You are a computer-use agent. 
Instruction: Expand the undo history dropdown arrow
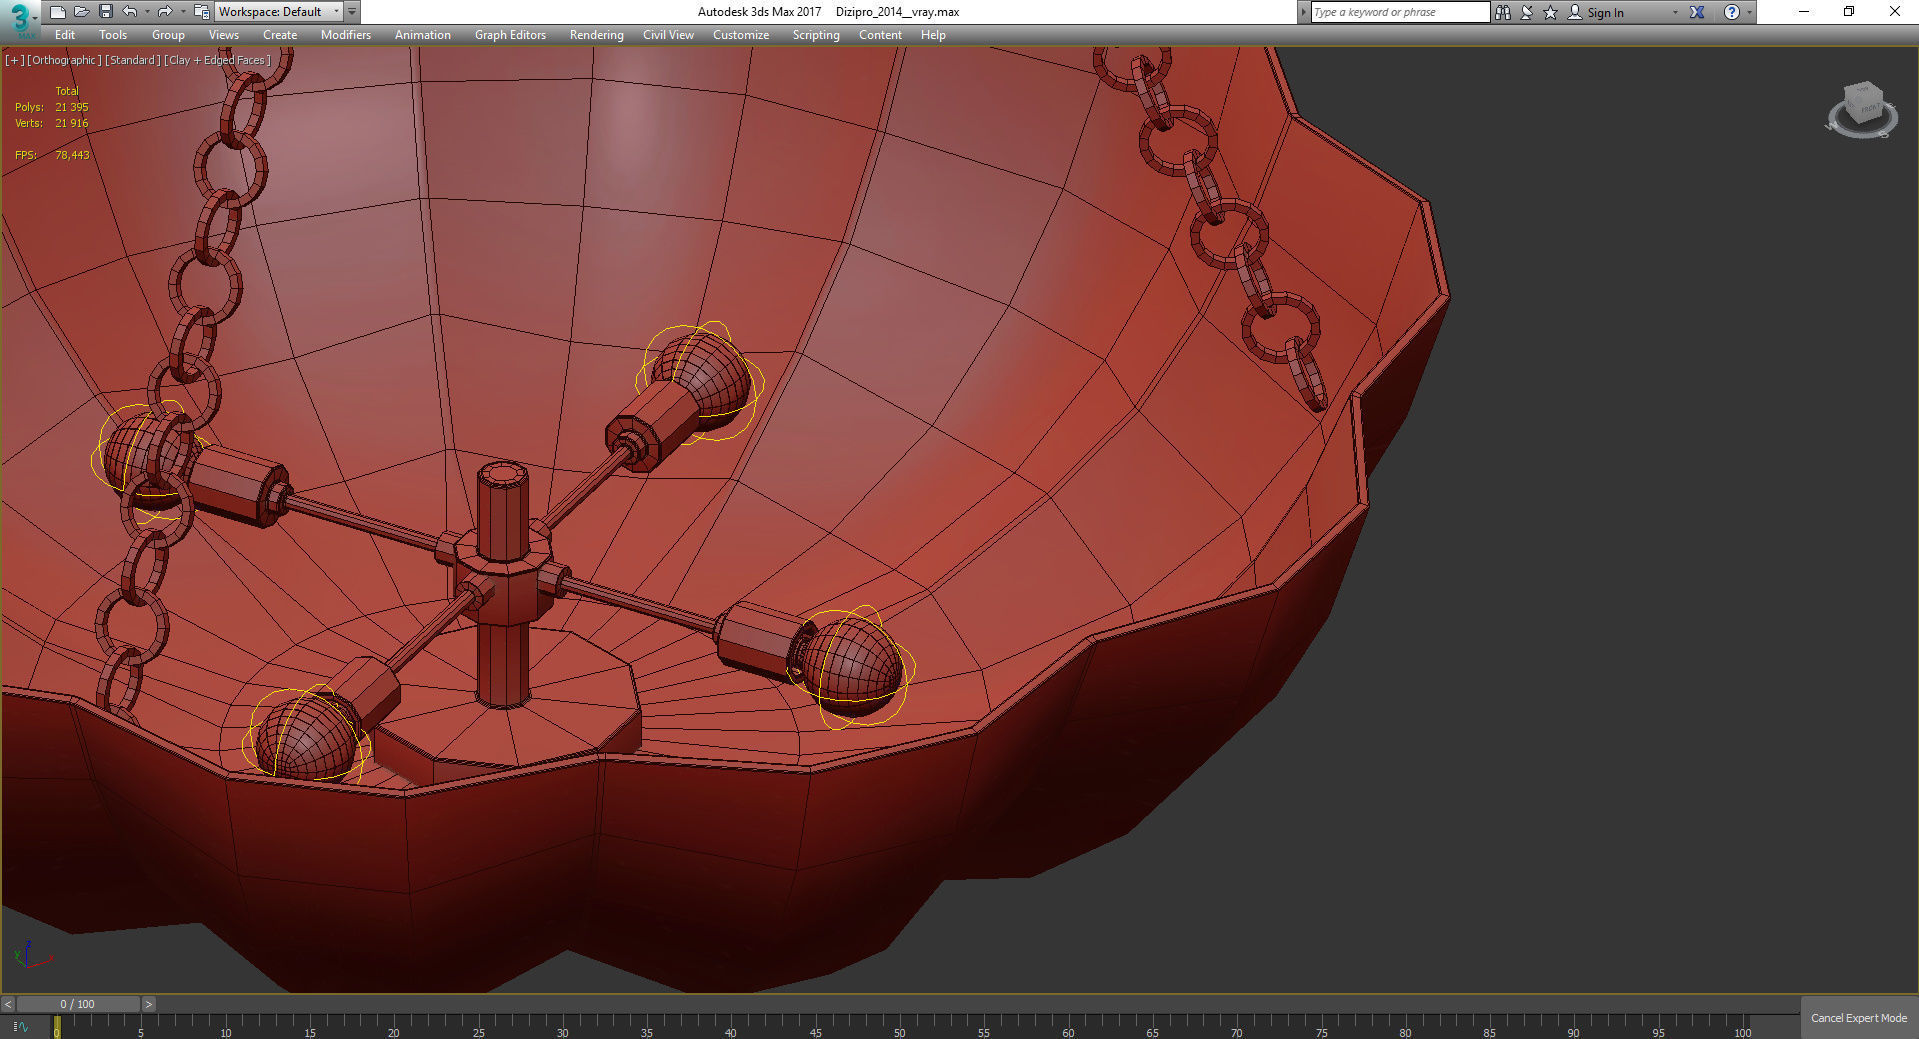[147, 12]
